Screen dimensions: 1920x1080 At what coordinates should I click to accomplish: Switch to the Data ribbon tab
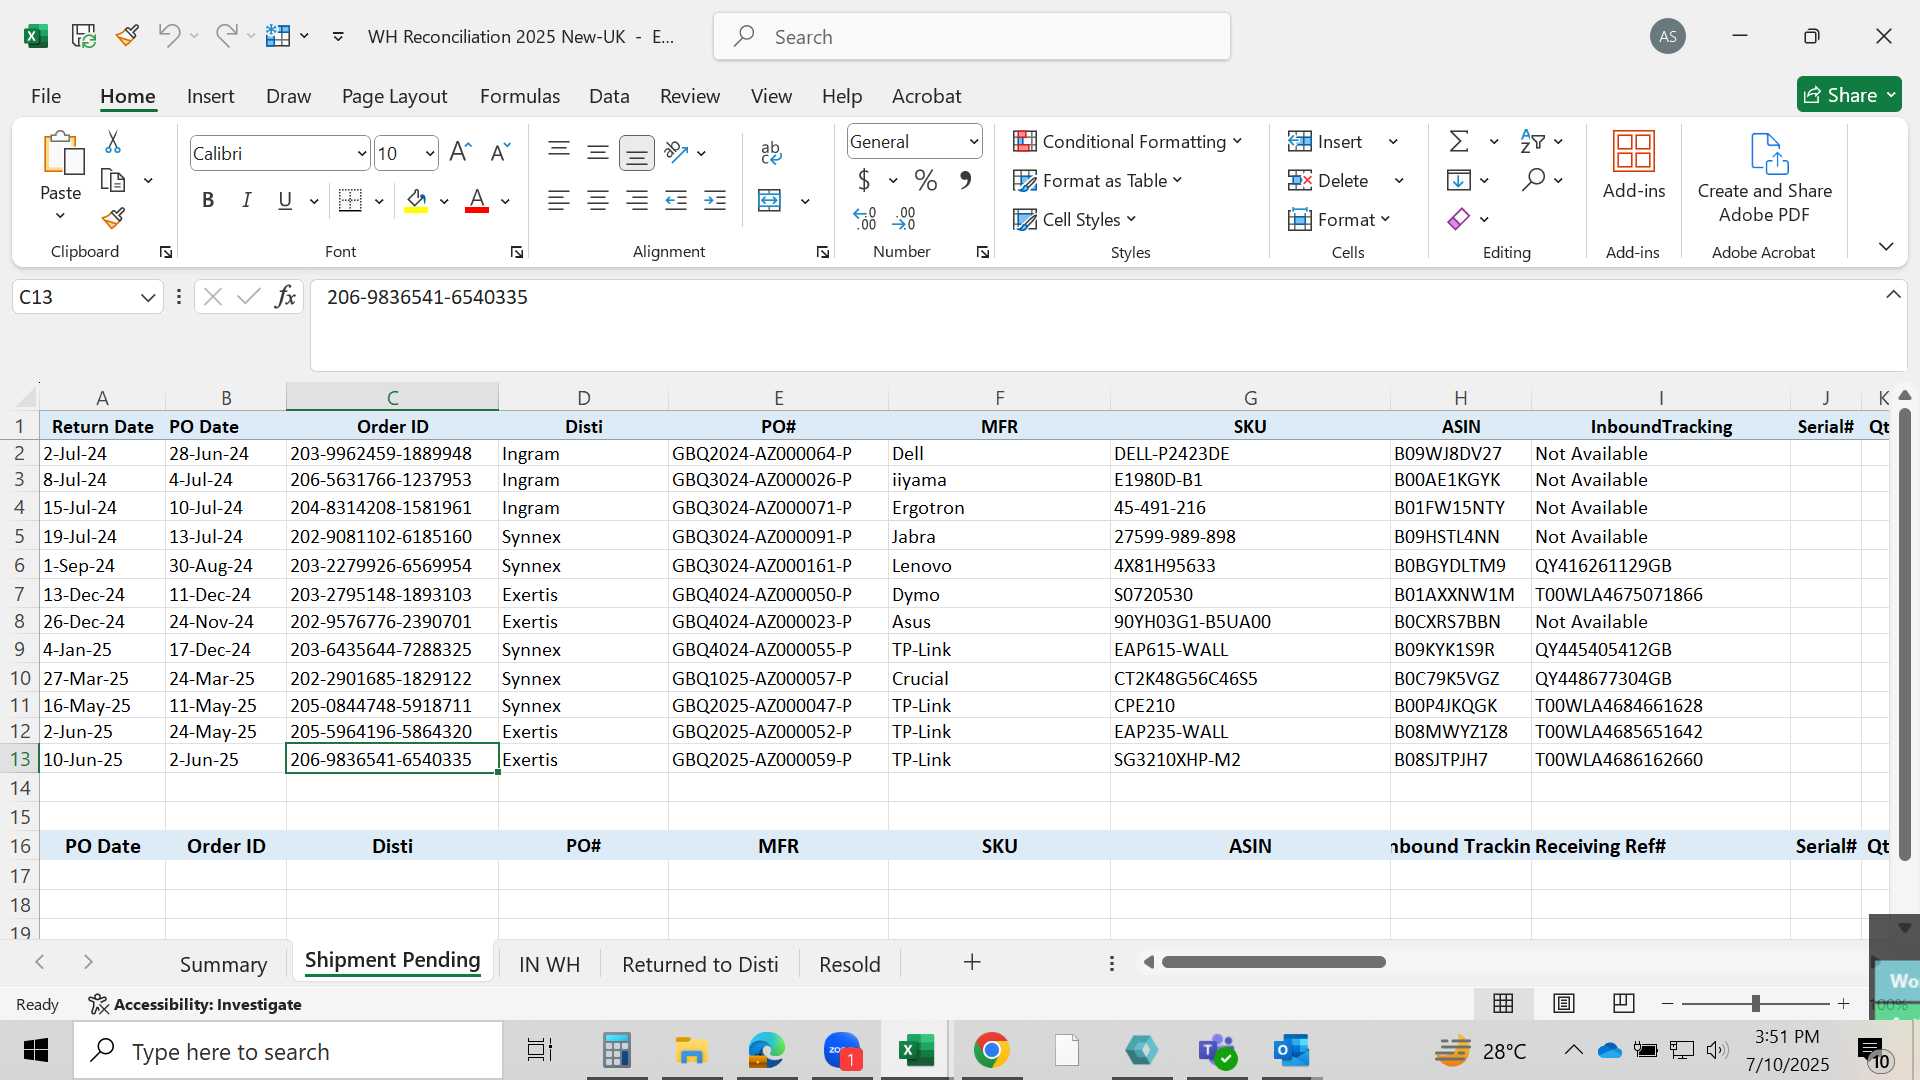pyautogui.click(x=609, y=96)
